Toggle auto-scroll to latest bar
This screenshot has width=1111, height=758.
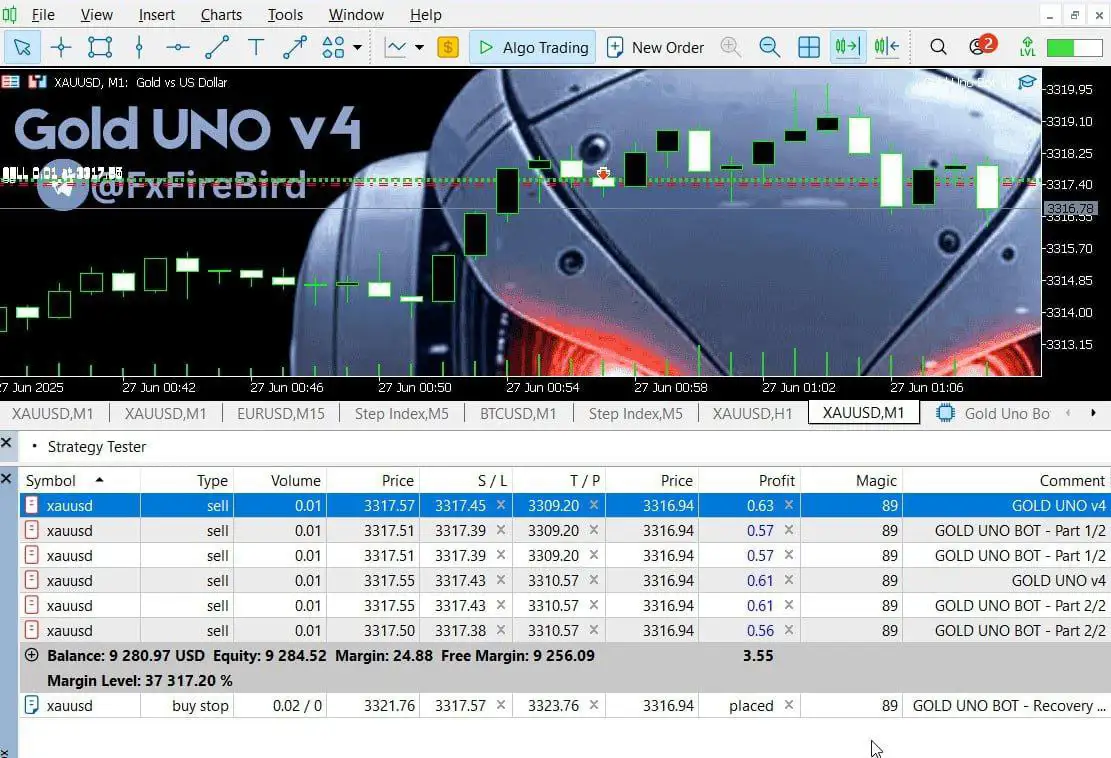[x=847, y=47]
